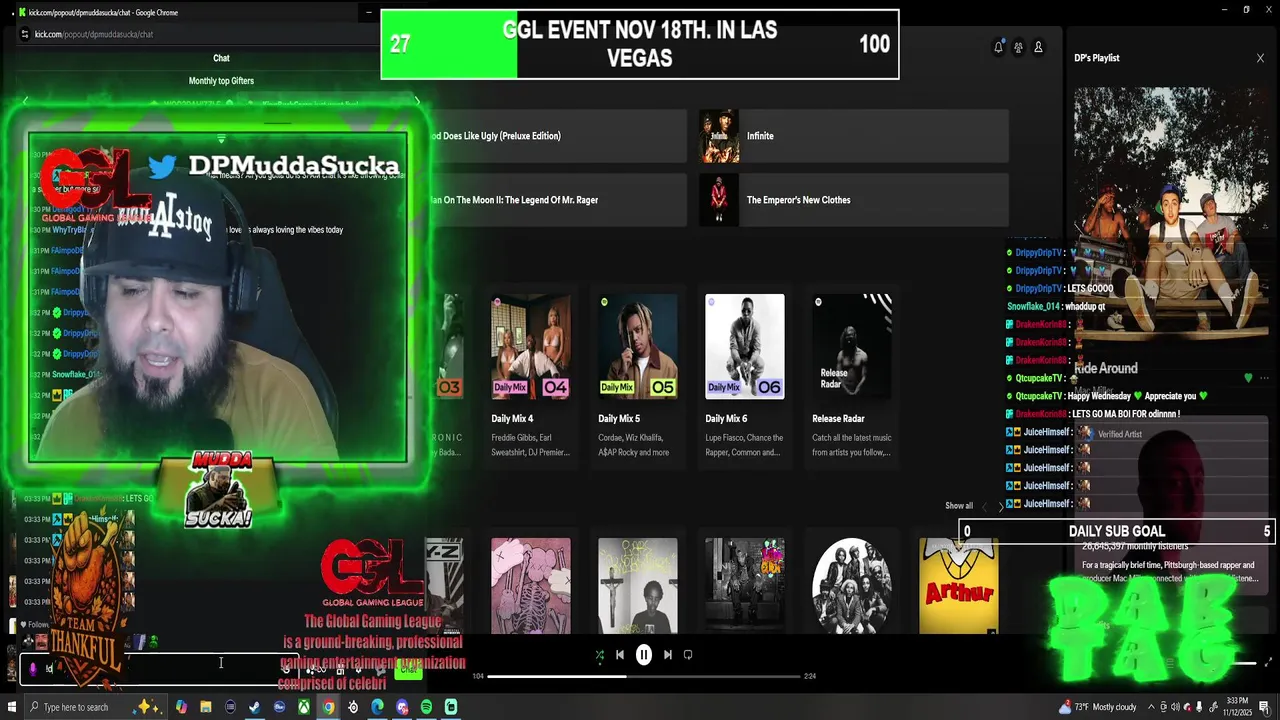Open File Explorer from the taskbar
The height and width of the screenshot is (720, 1280).
[x=206, y=707]
